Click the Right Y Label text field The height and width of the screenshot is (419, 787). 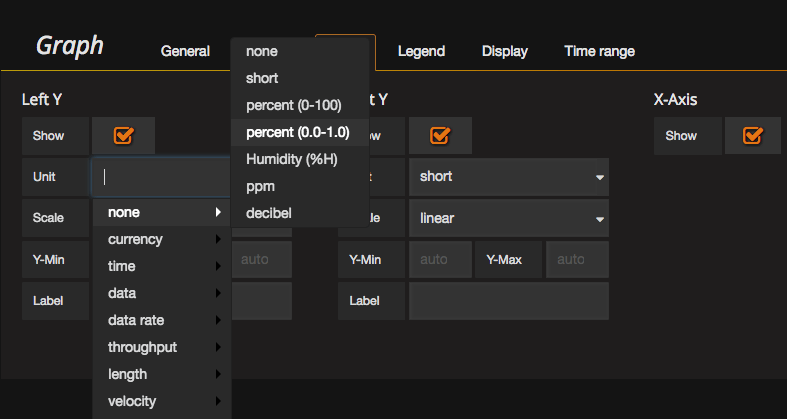pos(508,301)
